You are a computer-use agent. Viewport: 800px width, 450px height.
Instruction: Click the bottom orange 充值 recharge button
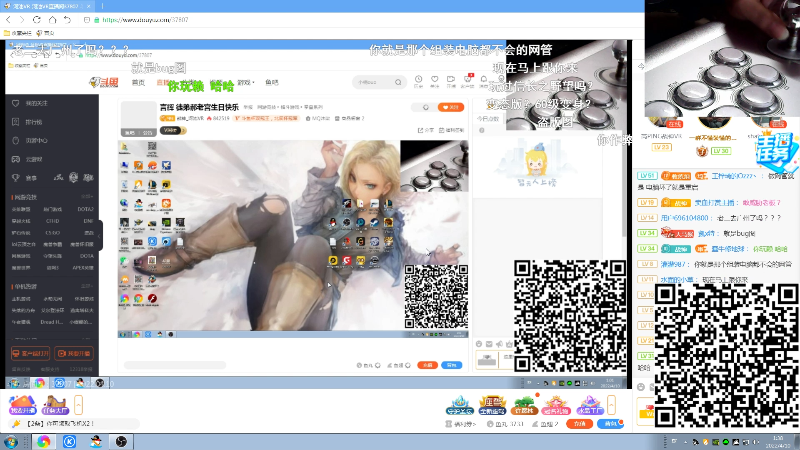pyautogui.click(x=580, y=424)
